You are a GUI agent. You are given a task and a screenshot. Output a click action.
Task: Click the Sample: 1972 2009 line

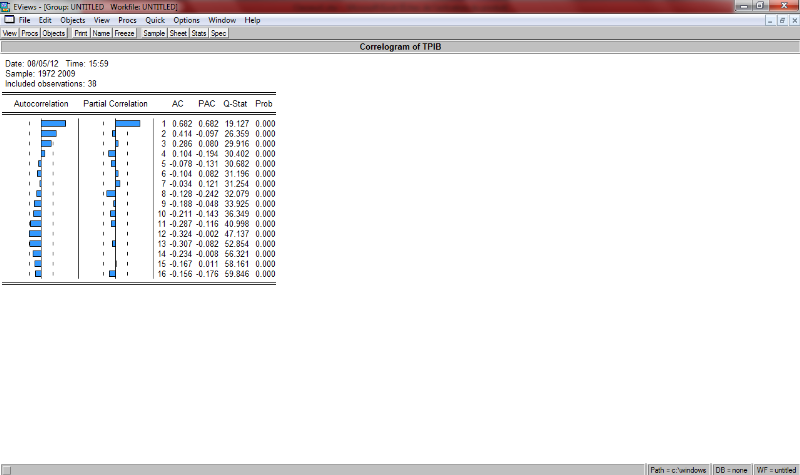tap(40, 73)
